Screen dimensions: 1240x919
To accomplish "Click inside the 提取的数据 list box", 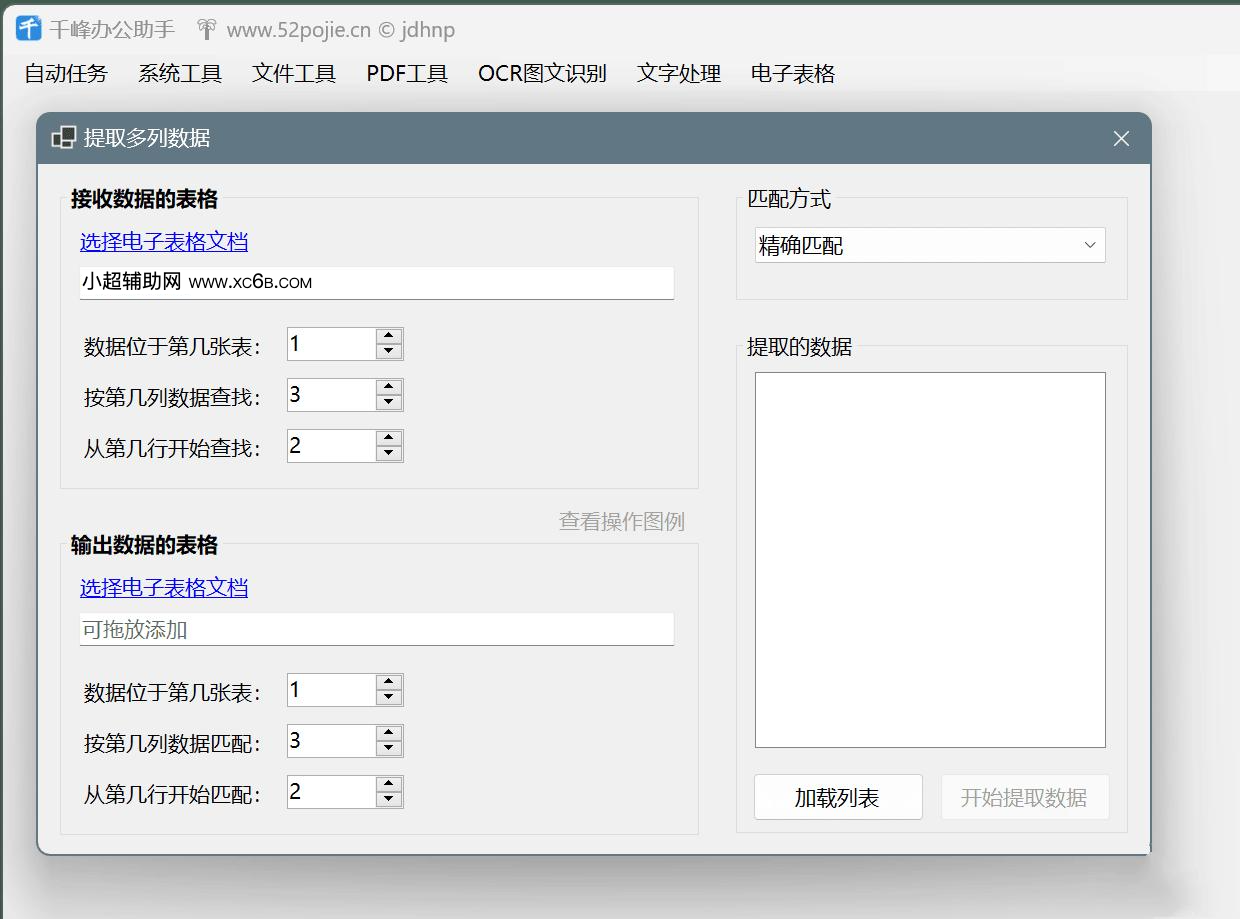I will [x=929, y=558].
